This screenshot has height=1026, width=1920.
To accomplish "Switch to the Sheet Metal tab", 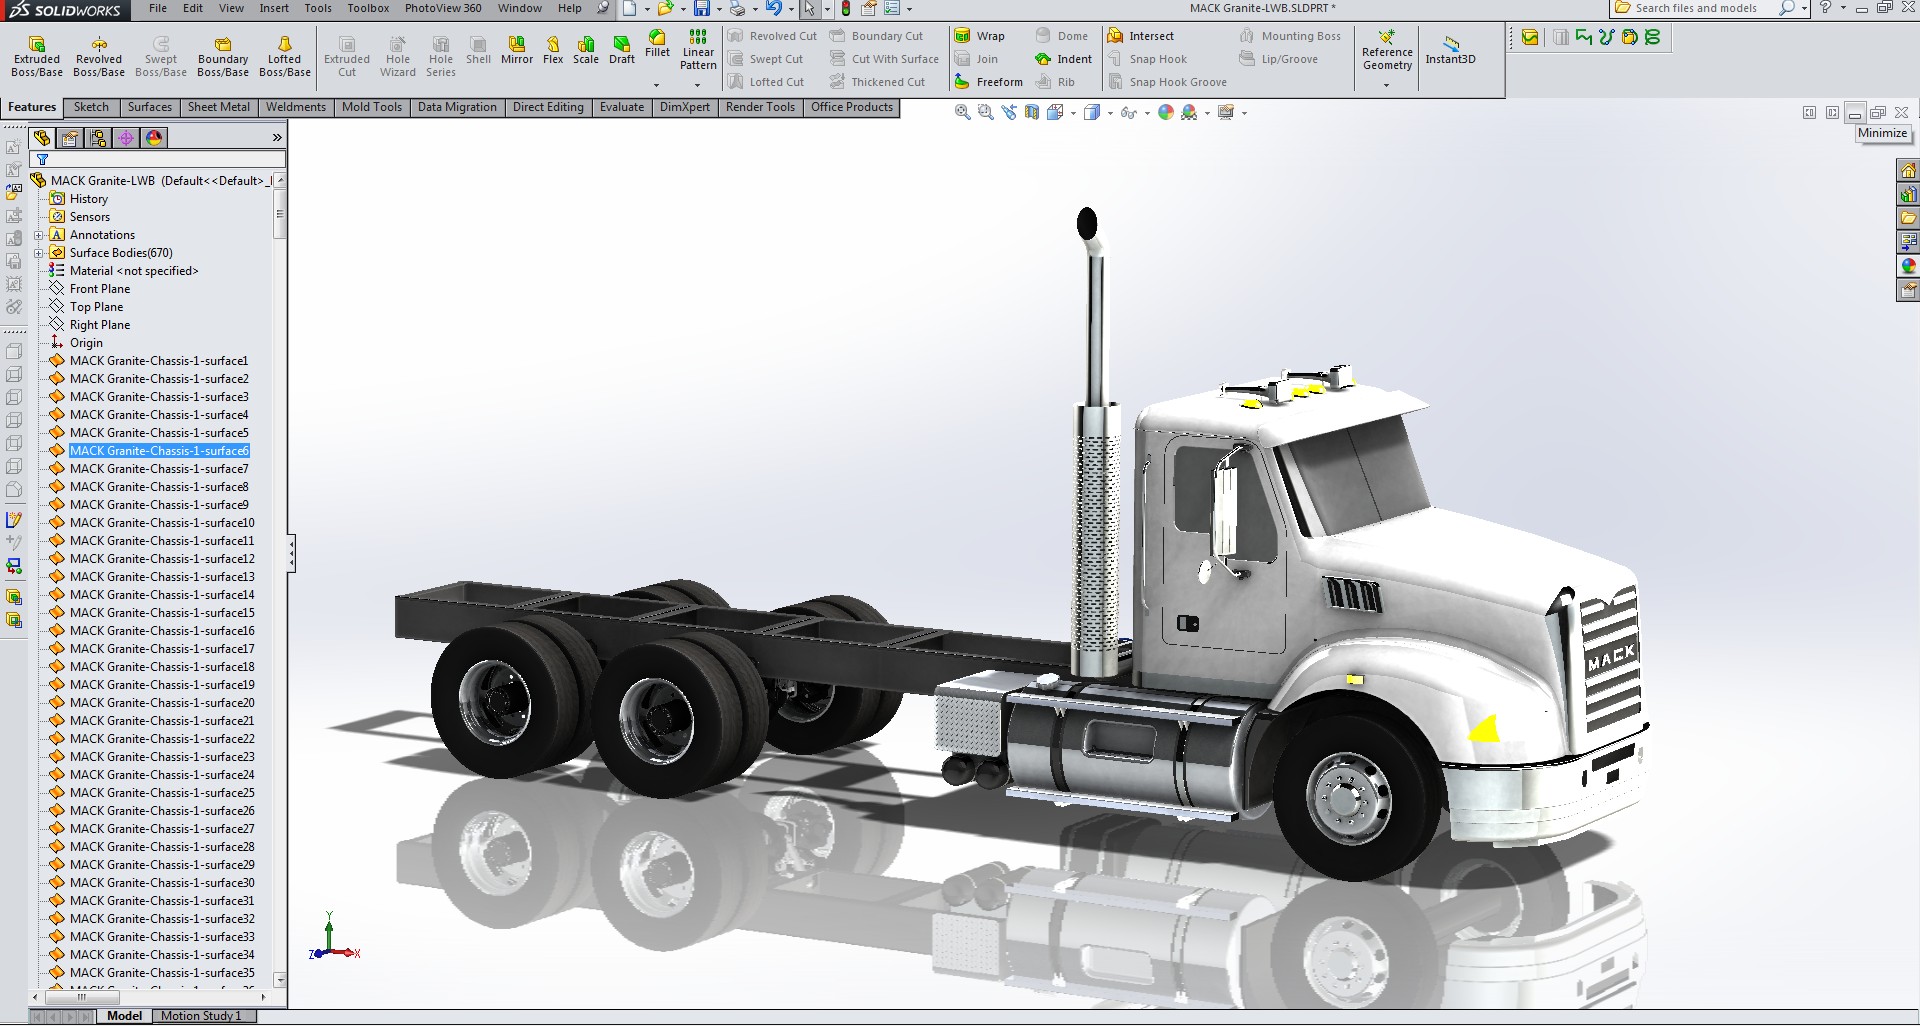I will [x=219, y=107].
